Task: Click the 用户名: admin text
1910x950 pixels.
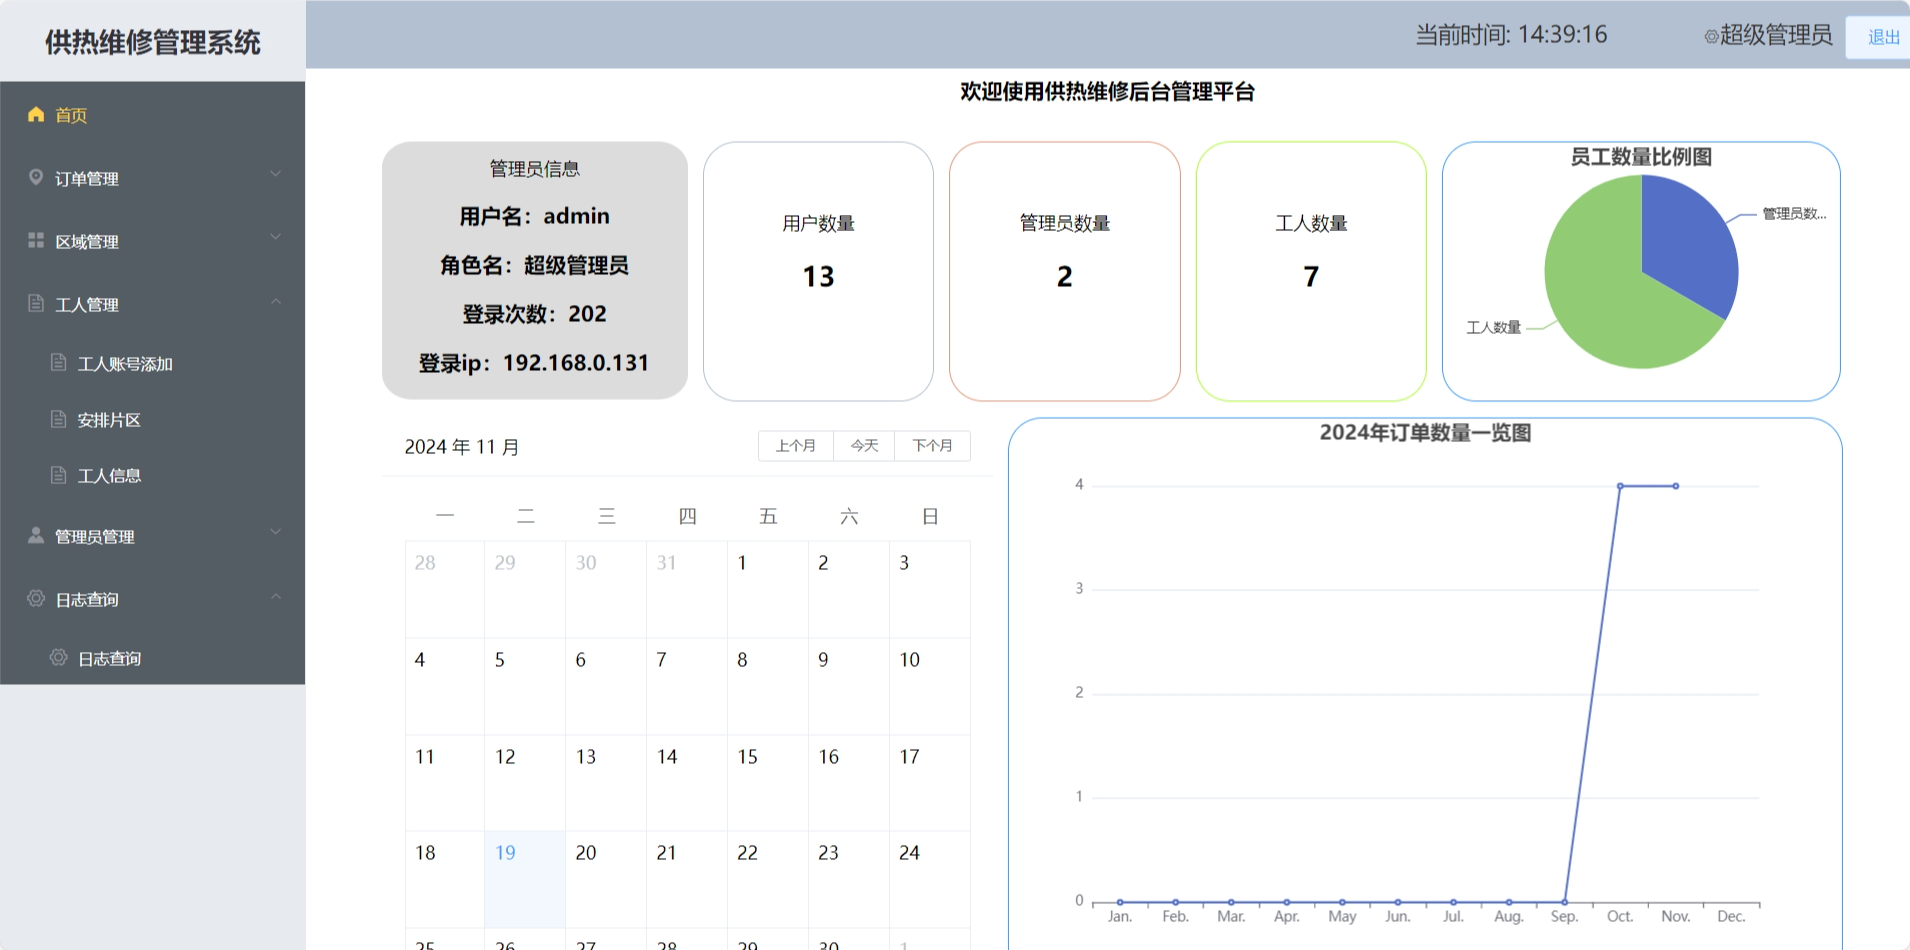Action: click(x=534, y=216)
